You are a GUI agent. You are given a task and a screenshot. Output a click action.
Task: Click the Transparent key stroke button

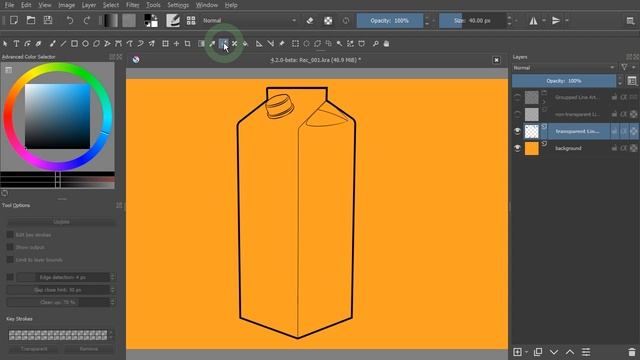click(x=34, y=349)
